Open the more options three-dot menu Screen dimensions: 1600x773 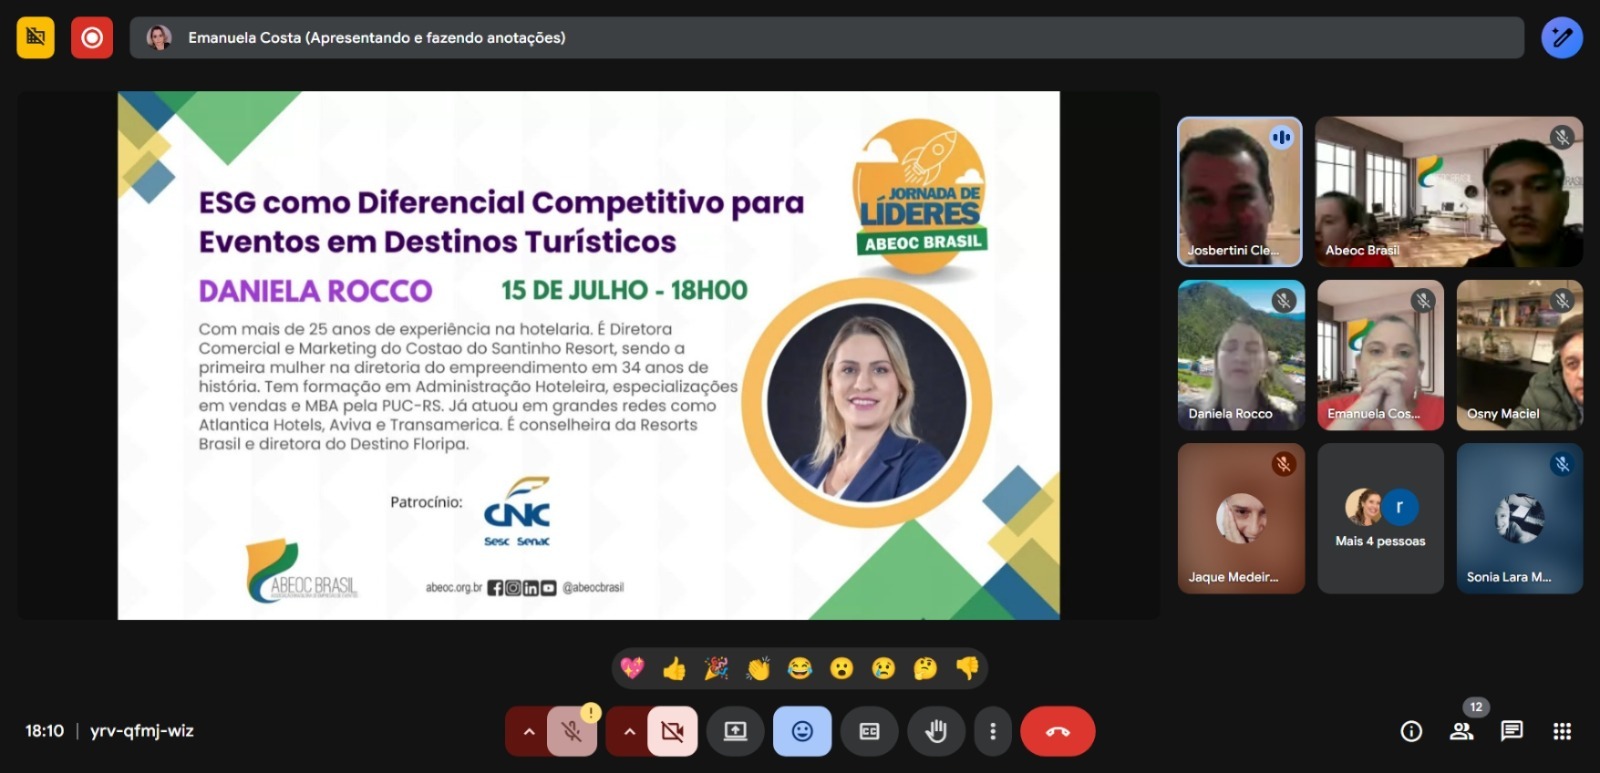(992, 732)
